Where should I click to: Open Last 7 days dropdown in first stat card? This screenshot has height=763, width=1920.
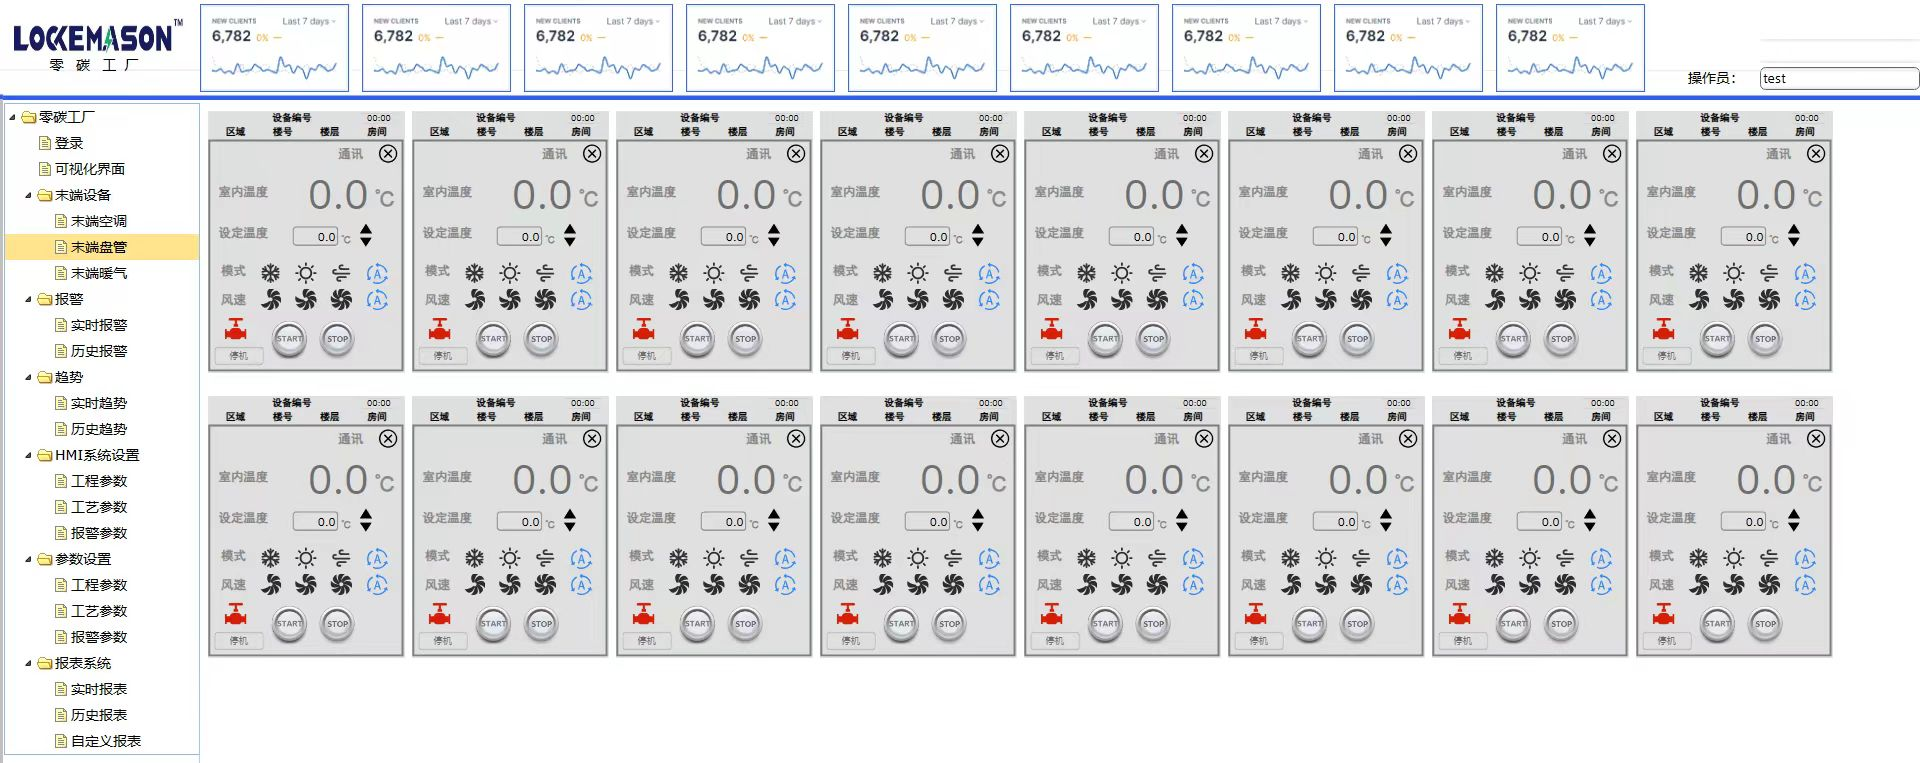(x=309, y=21)
